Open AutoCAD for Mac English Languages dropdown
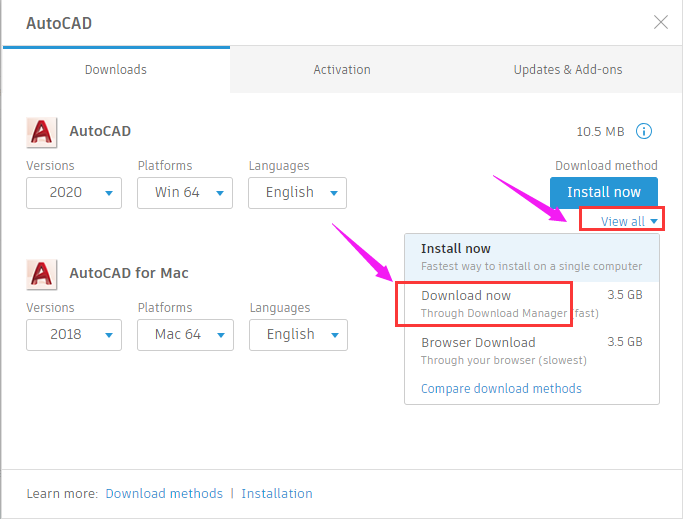 [298, 335]
